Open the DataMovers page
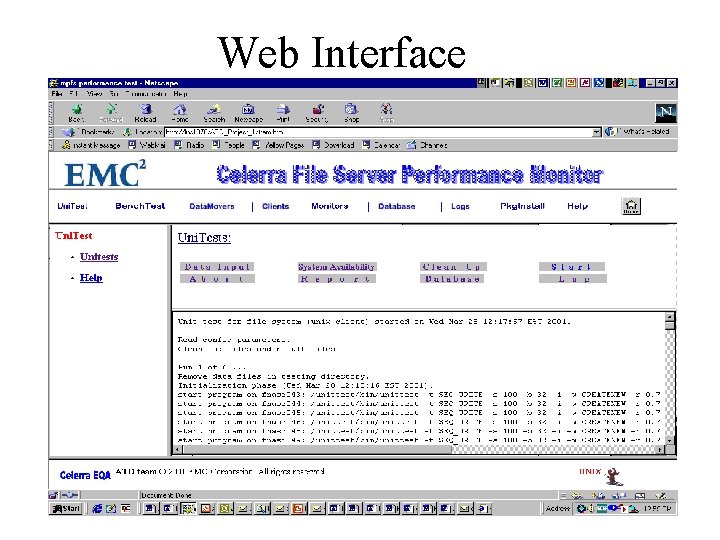Image resolution: width=720 pixels, height=540 pixels. [212, 206]
